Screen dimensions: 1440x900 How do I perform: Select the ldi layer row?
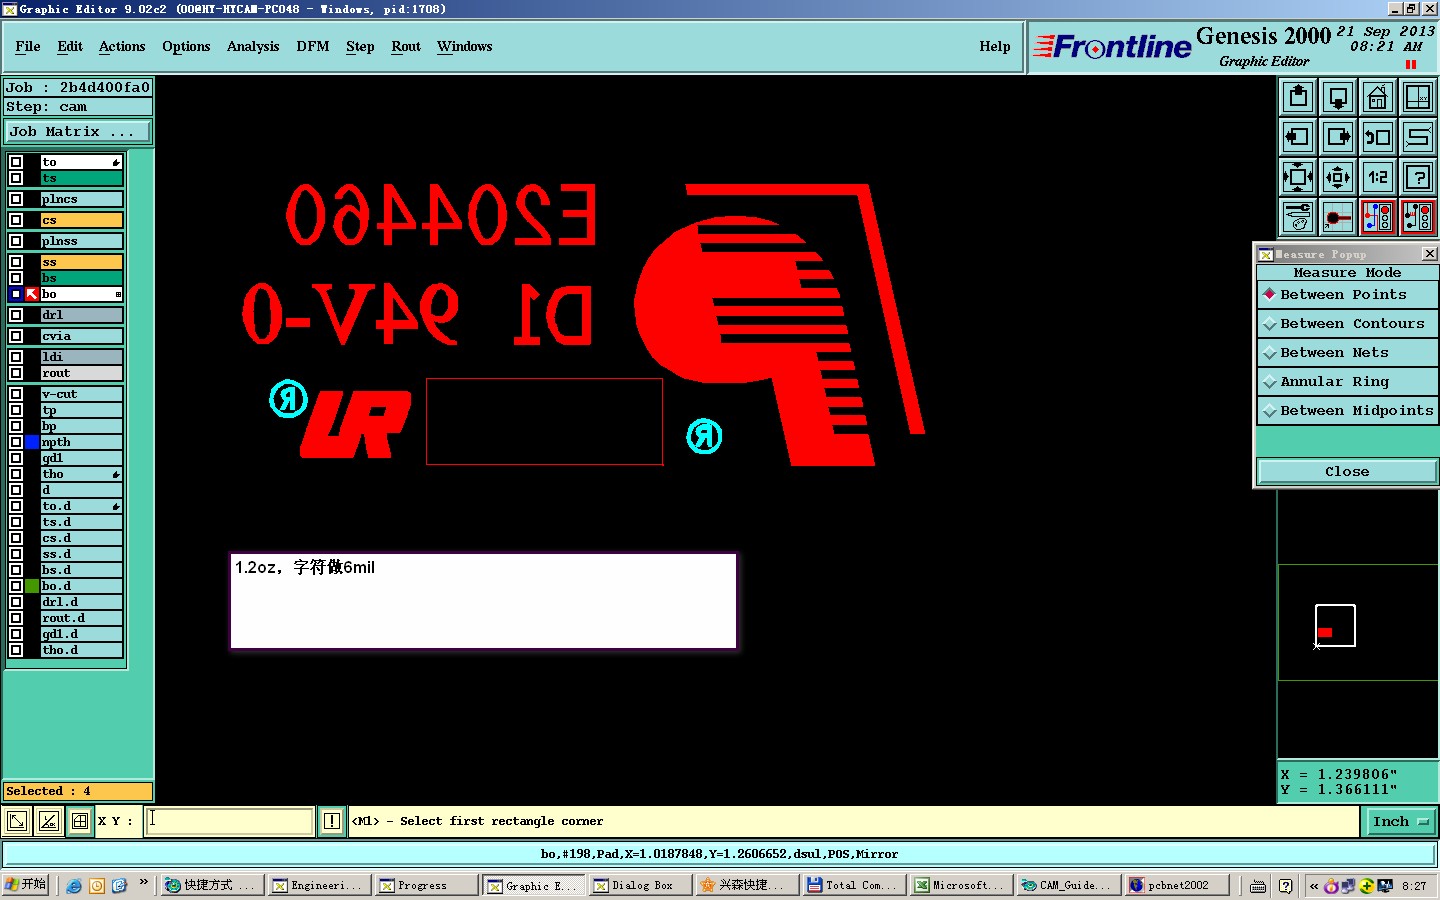click(x=81, y=357)
